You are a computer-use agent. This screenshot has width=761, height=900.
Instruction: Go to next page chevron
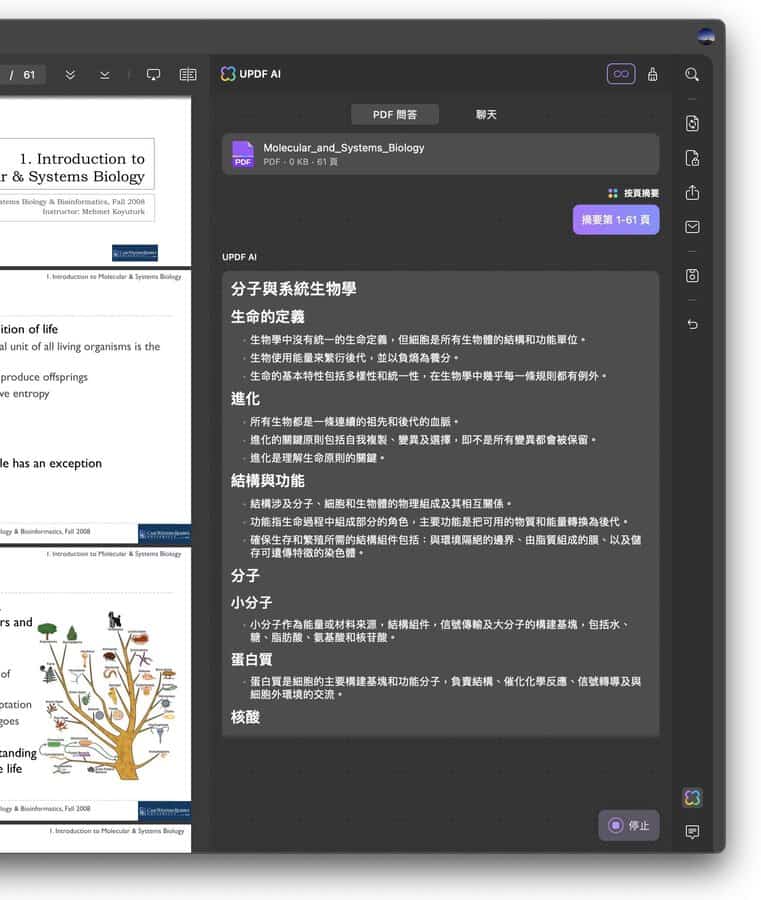(x=105, y=75)
